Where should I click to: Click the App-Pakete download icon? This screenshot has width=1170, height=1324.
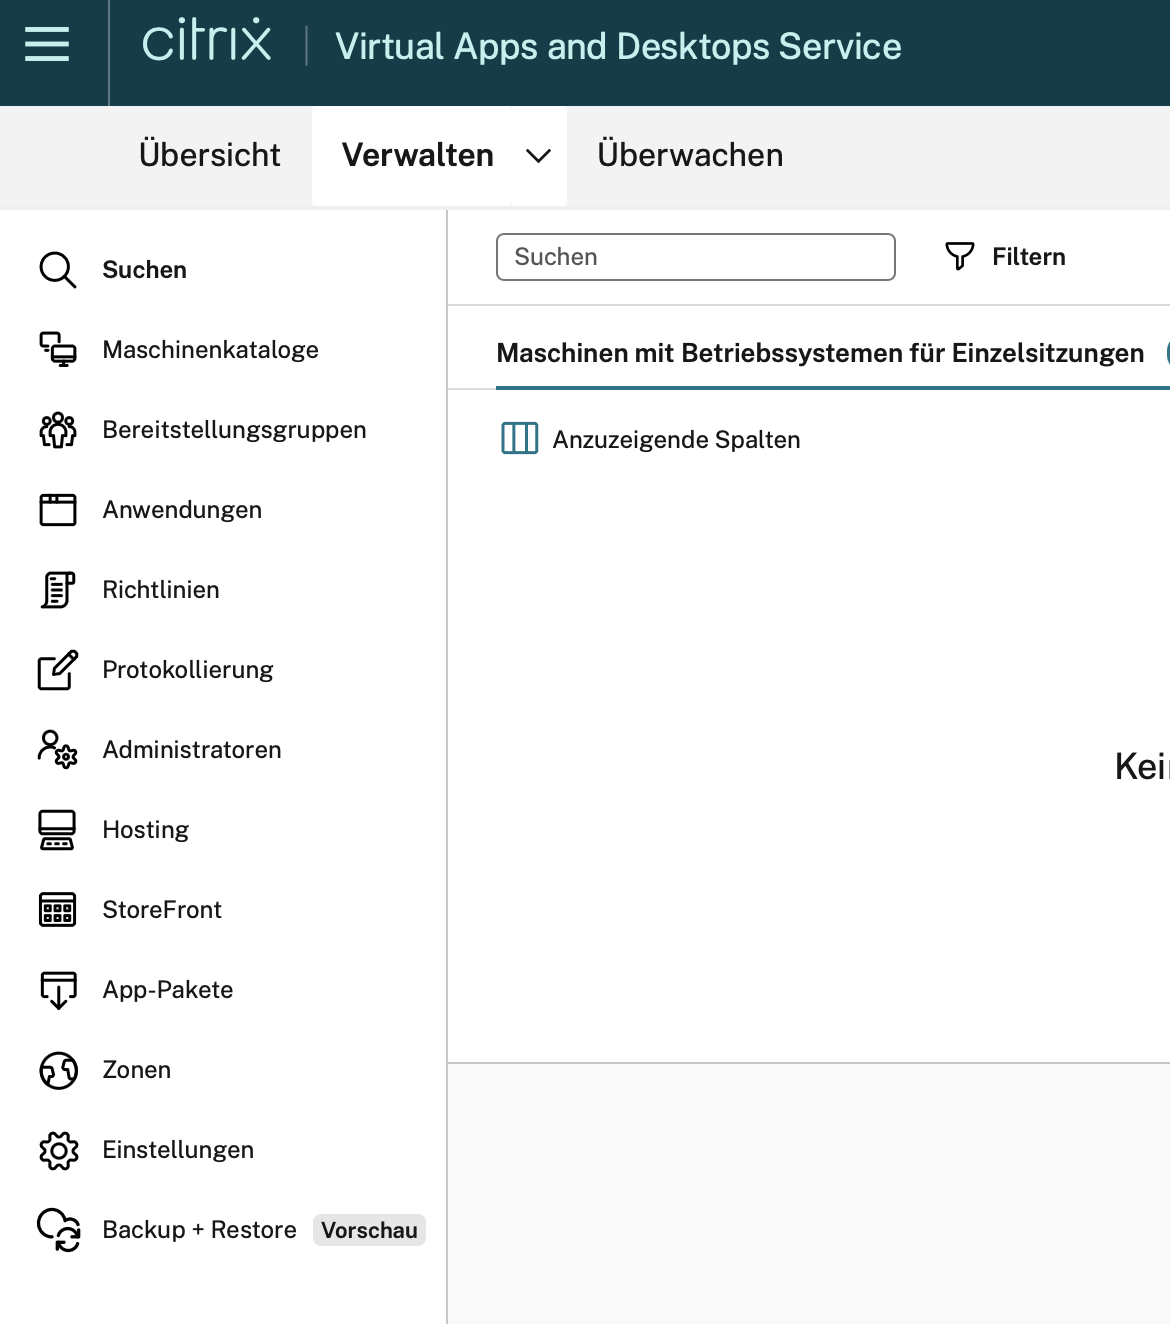click(x=58, y=990)
